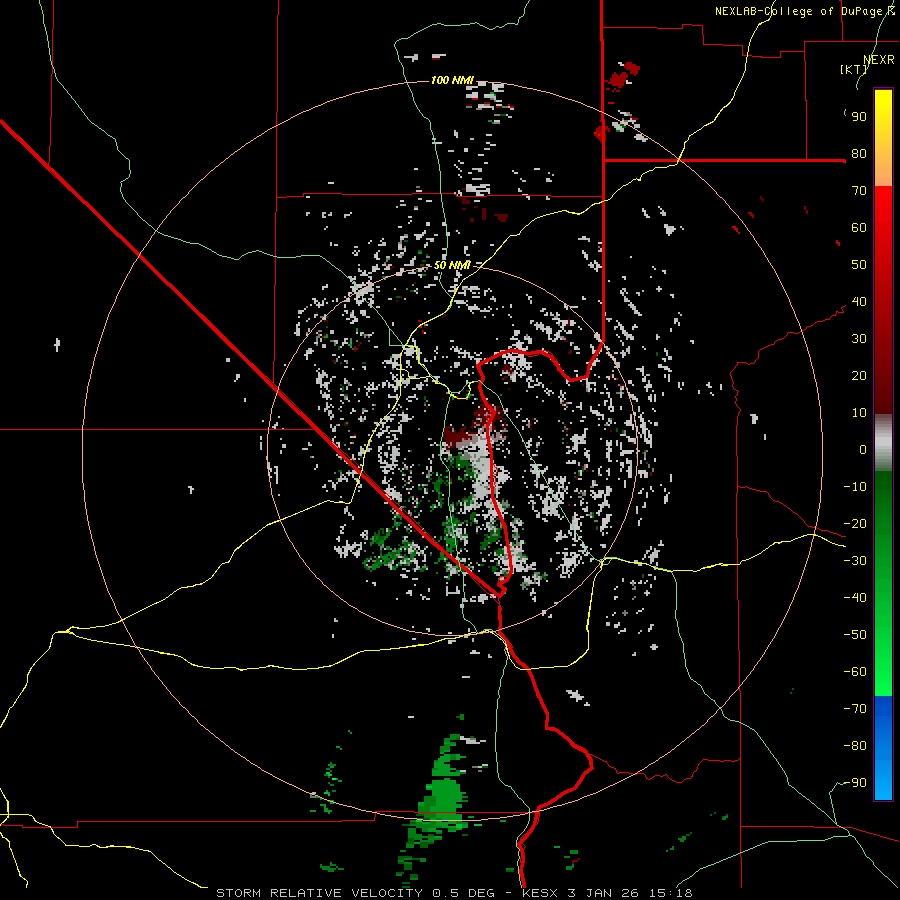Click the positive 60 scale label
Viewport: 900px width, 900px height.
tap(859, 227)
